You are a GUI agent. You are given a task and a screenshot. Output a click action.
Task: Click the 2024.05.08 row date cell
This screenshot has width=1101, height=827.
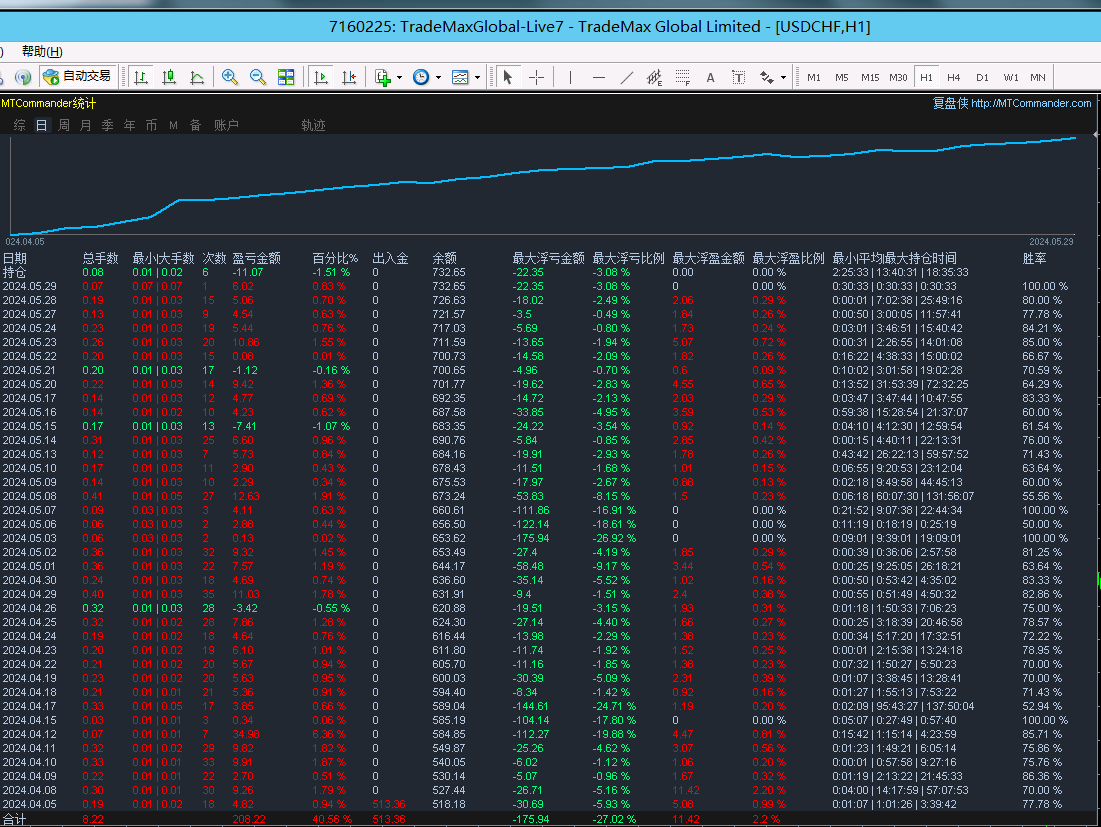click(x=29, y=496)
